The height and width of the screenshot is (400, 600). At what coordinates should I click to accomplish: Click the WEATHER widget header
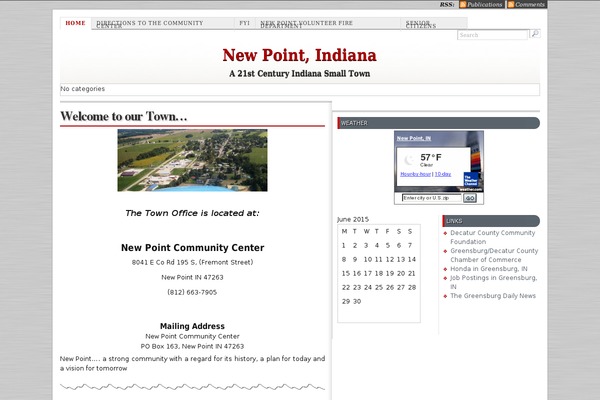tap(439, 123)
